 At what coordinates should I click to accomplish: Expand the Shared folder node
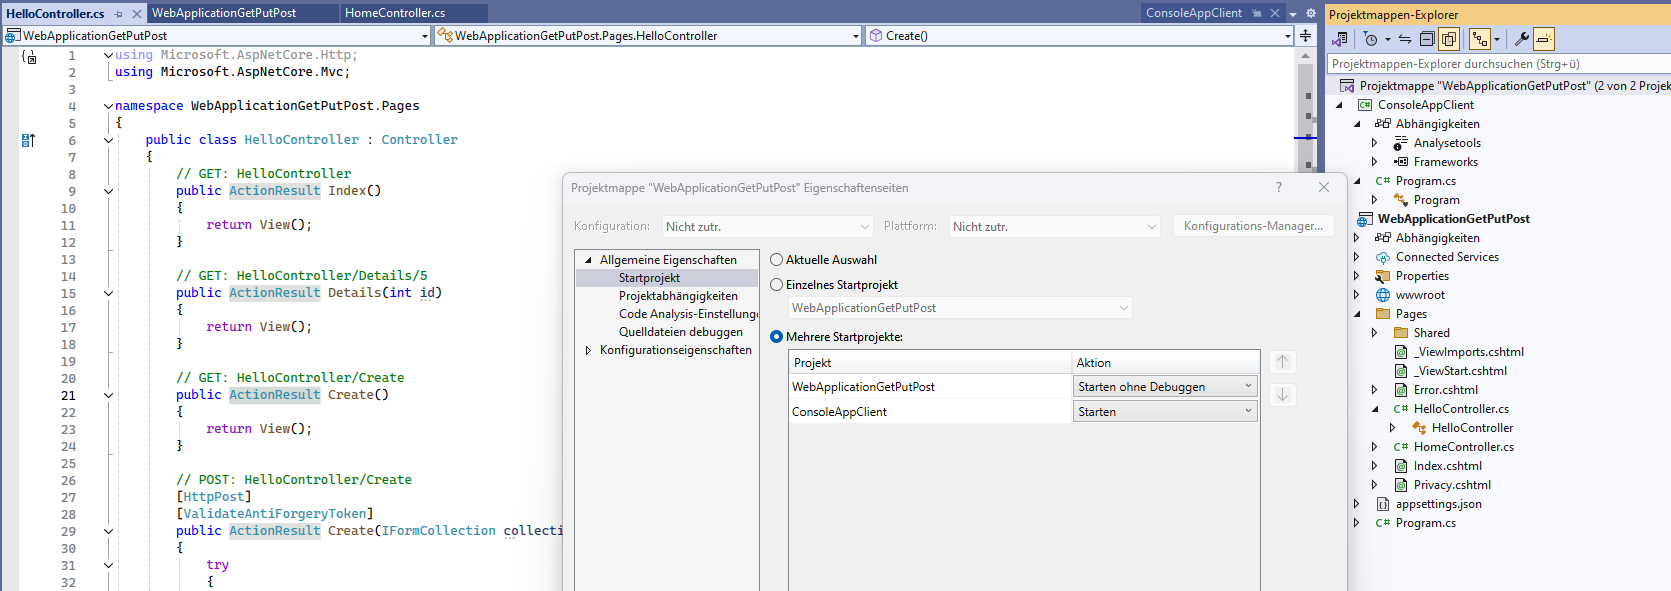1375,333
